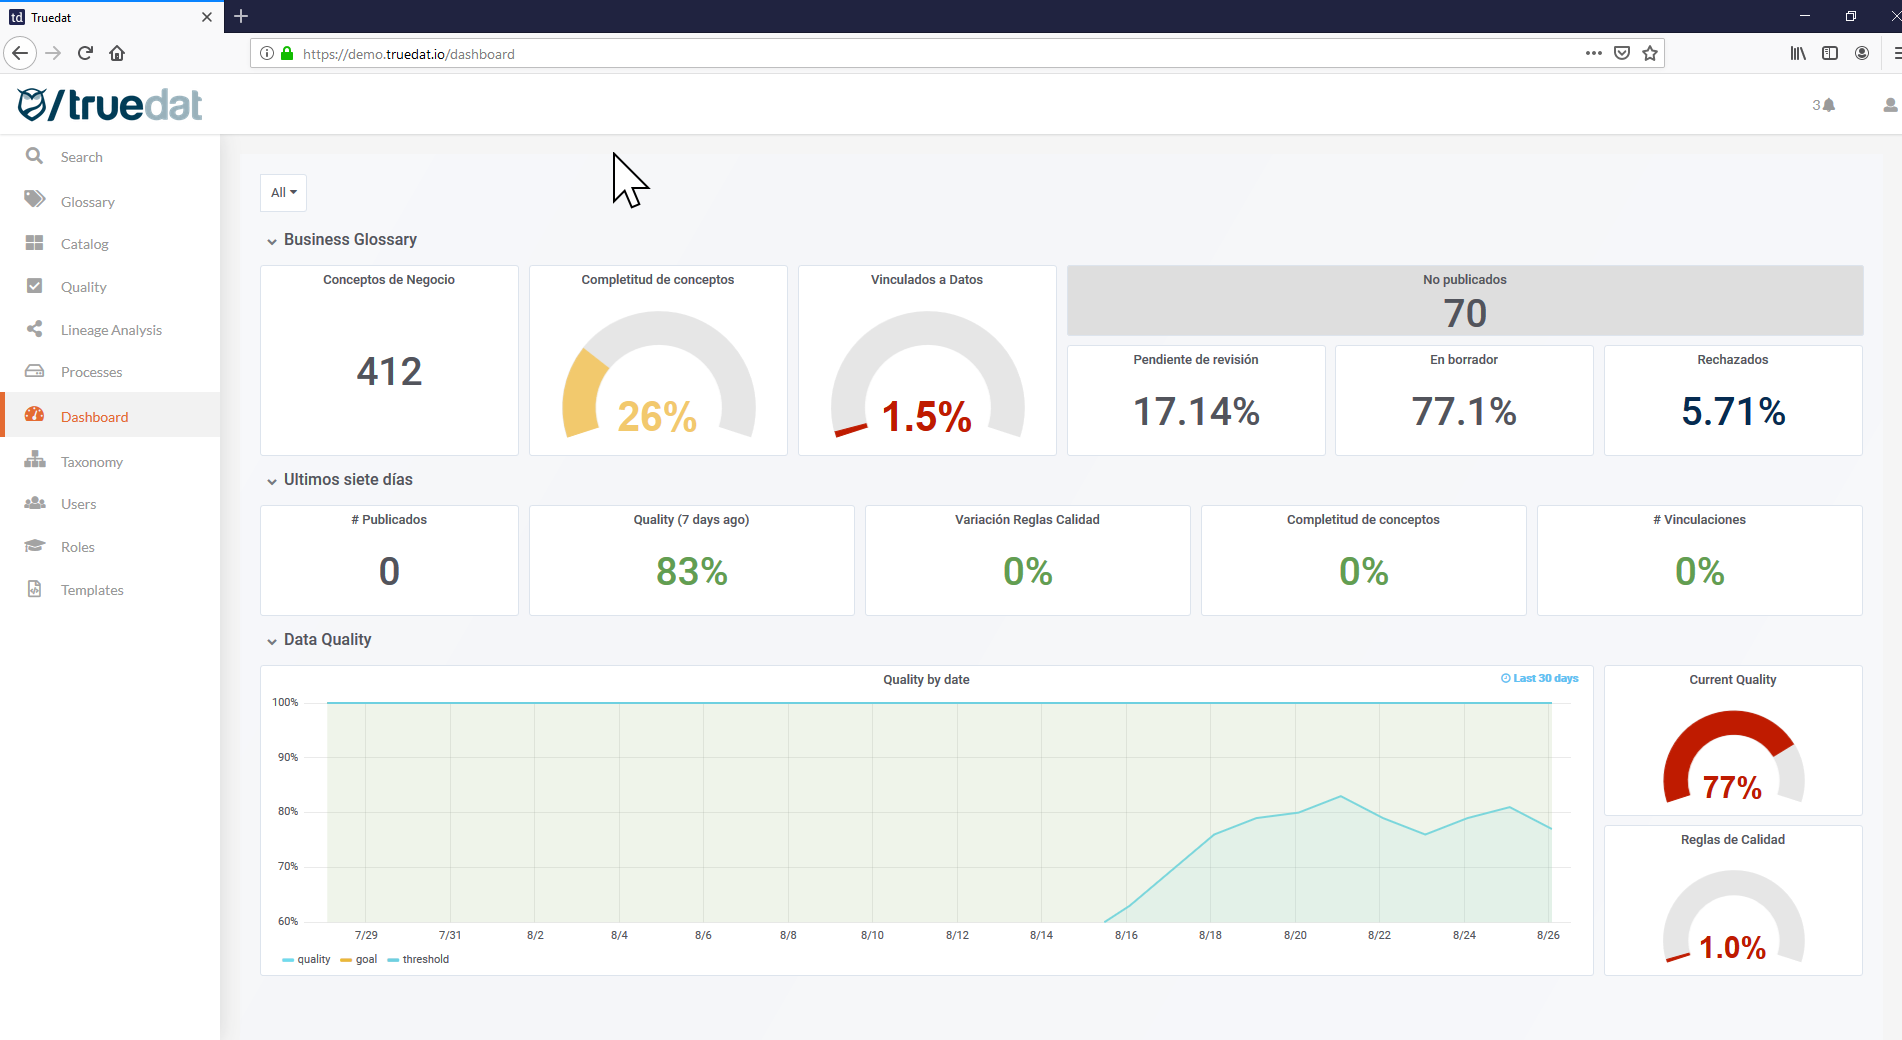Collapse the Business Glossary section
The width and height of the screenshot is (1902, 1040).
(272, 241)
